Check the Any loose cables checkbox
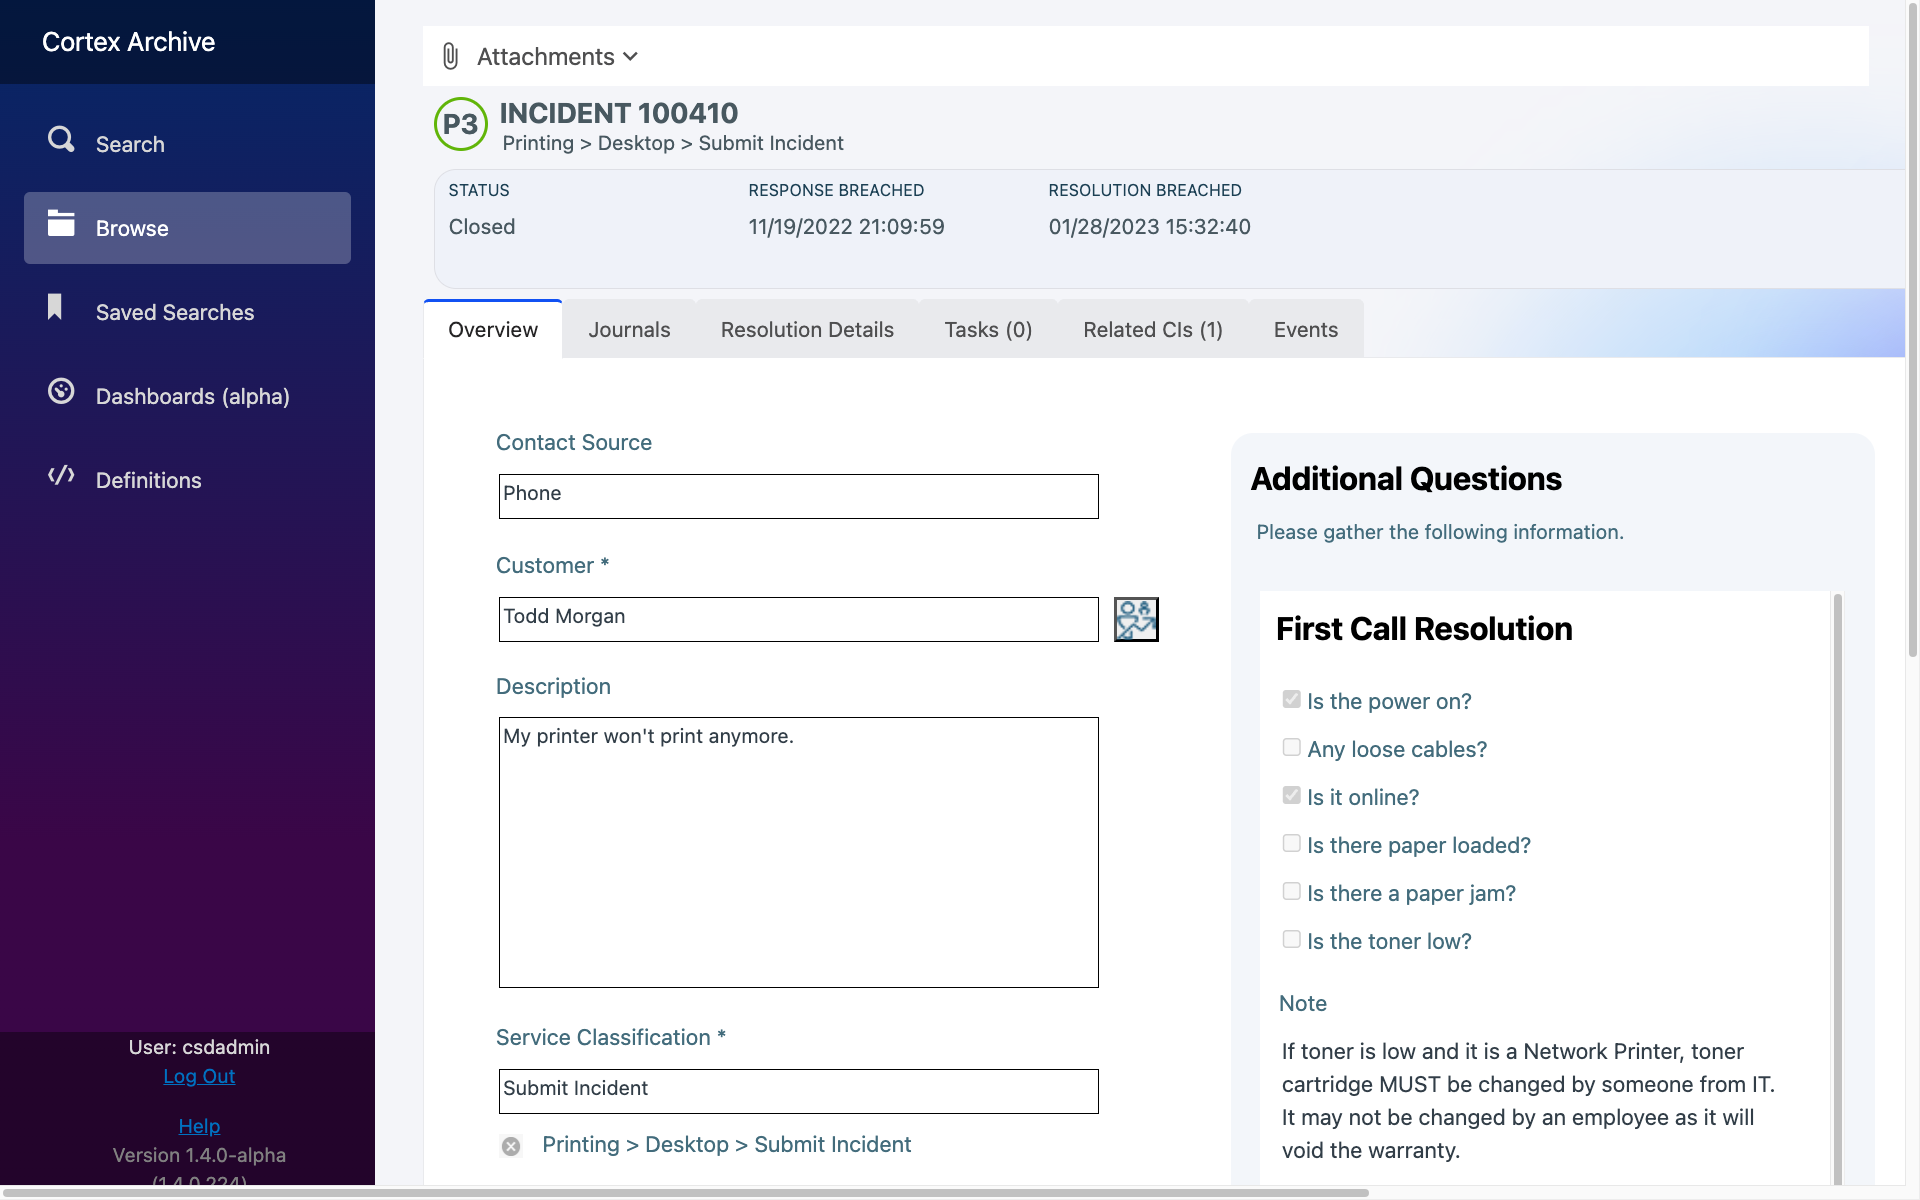 [1290, 747]
